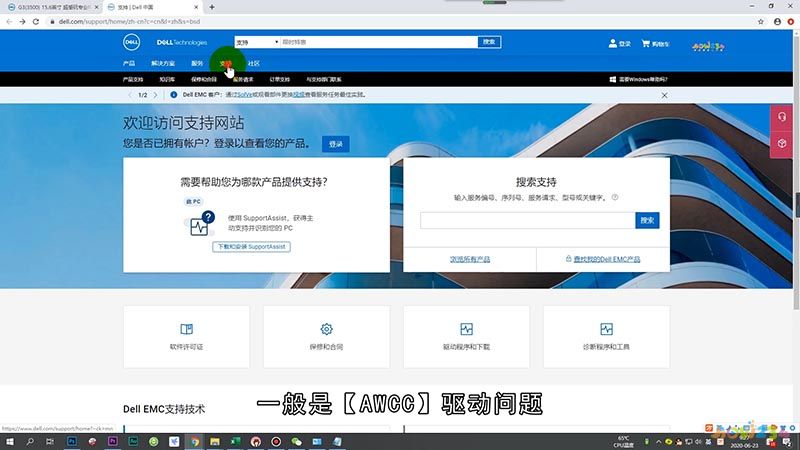Image resolution: width=800 pixels, height=450 pixels.
Task: Show previous notification with left chevron
Action: pyautogui.click(x=130, y=95)
